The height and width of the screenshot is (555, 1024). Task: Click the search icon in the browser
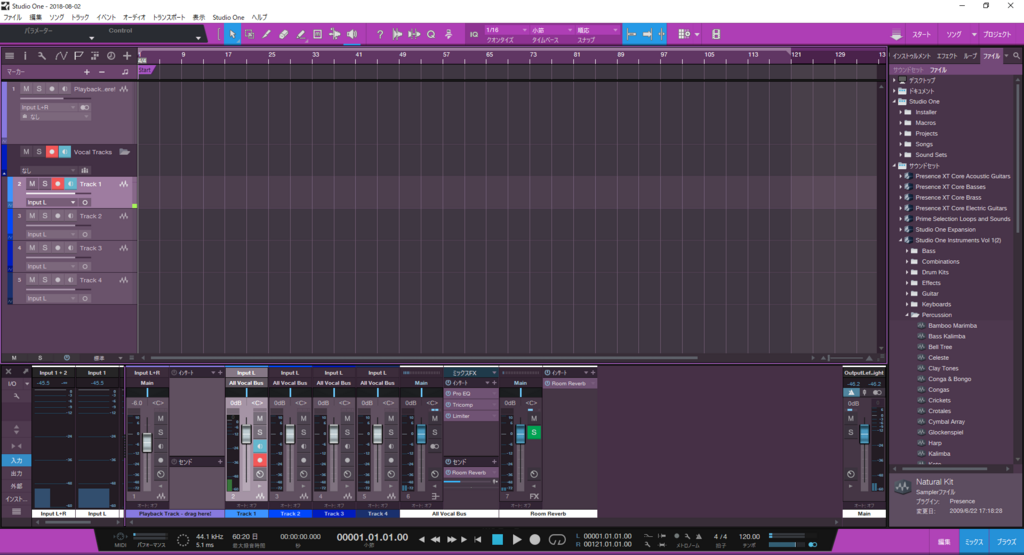(1016, 56)
